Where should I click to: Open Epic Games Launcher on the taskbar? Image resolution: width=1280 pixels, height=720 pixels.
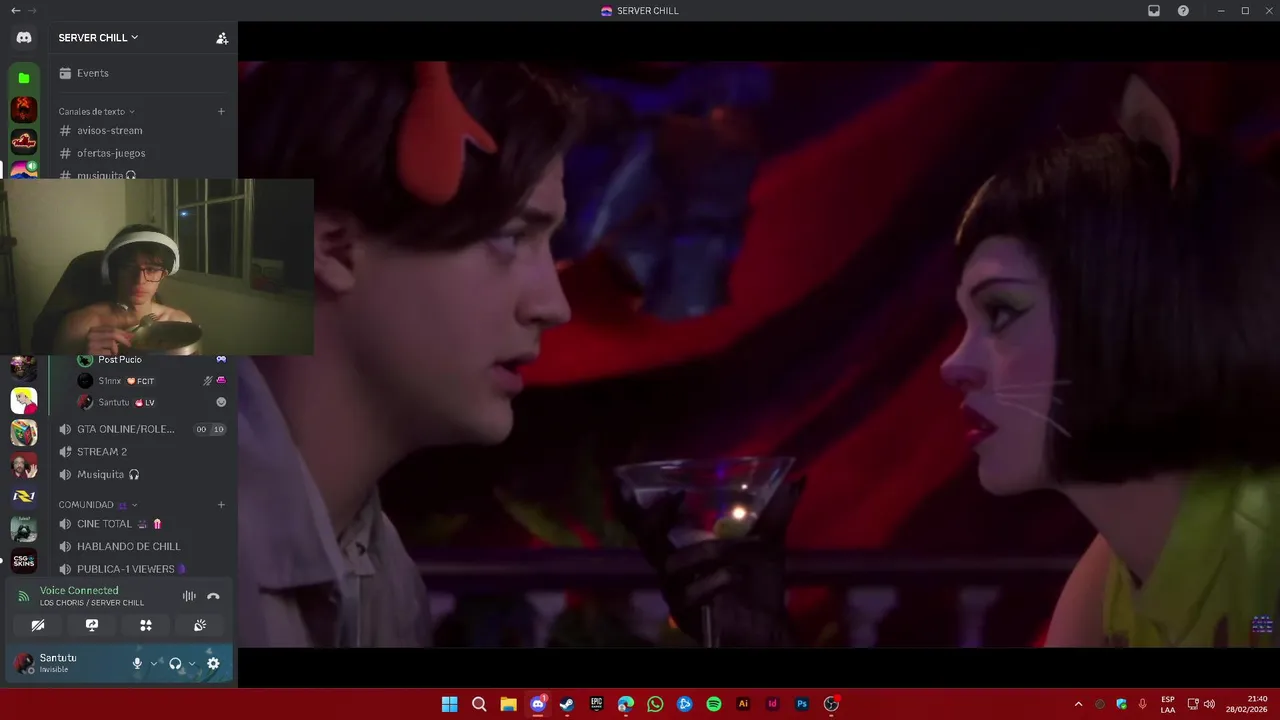click(596, 704)
